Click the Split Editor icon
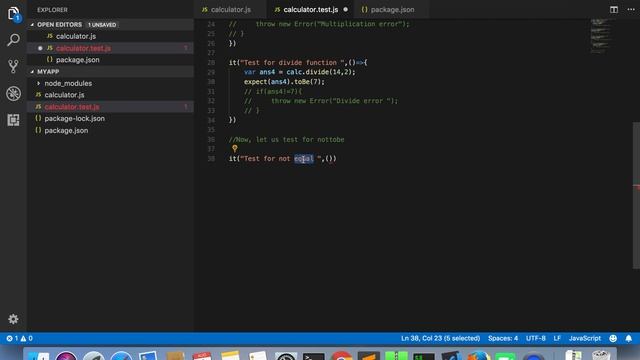640x360 pixels. click(613, 9)
